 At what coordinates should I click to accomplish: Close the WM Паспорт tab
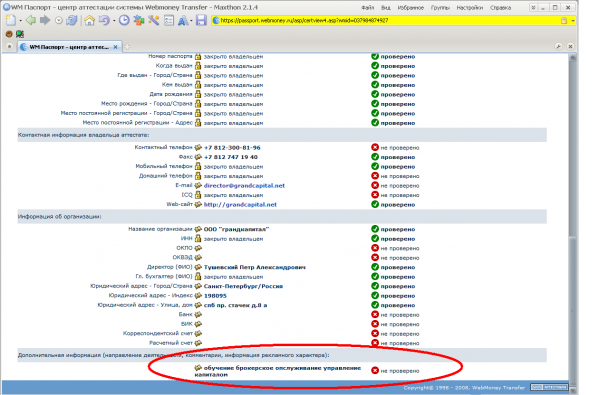[115, 47]
